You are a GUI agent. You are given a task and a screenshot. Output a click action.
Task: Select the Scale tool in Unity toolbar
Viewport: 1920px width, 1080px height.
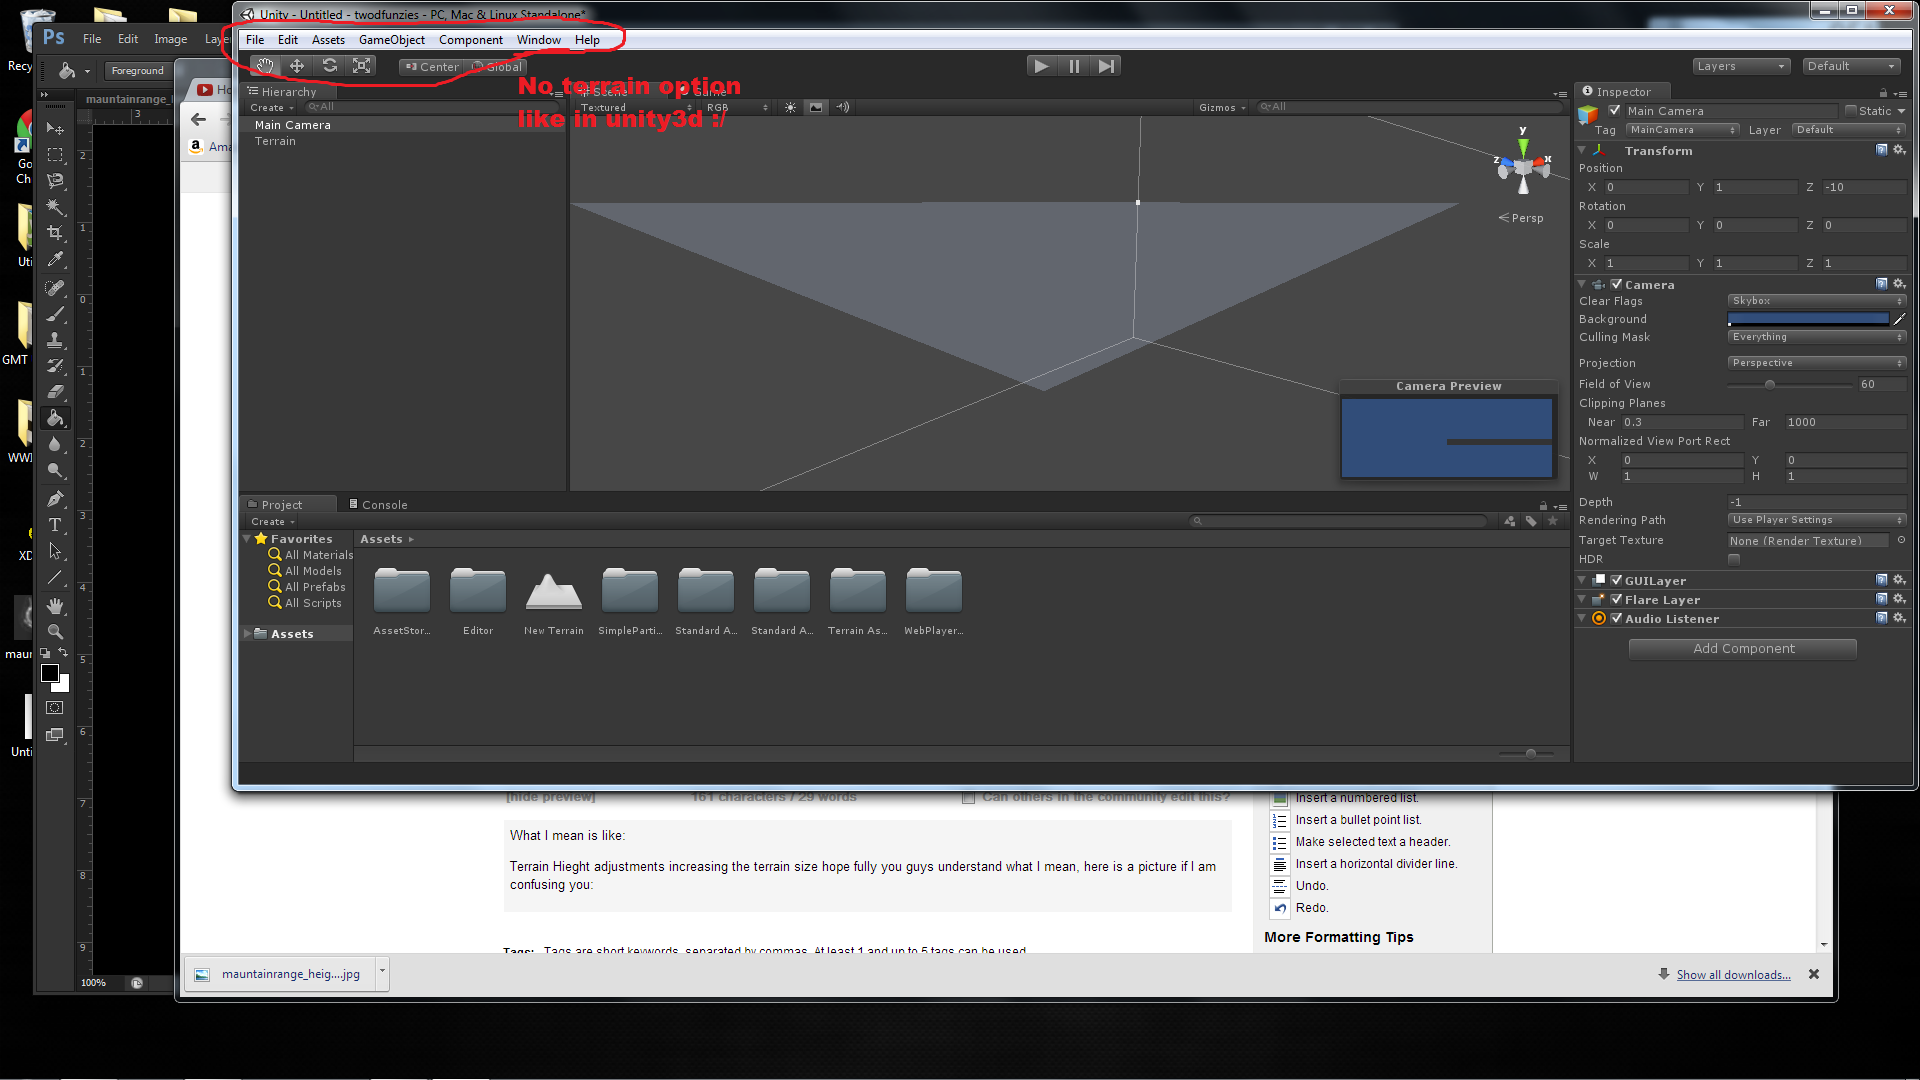[361, 66]
